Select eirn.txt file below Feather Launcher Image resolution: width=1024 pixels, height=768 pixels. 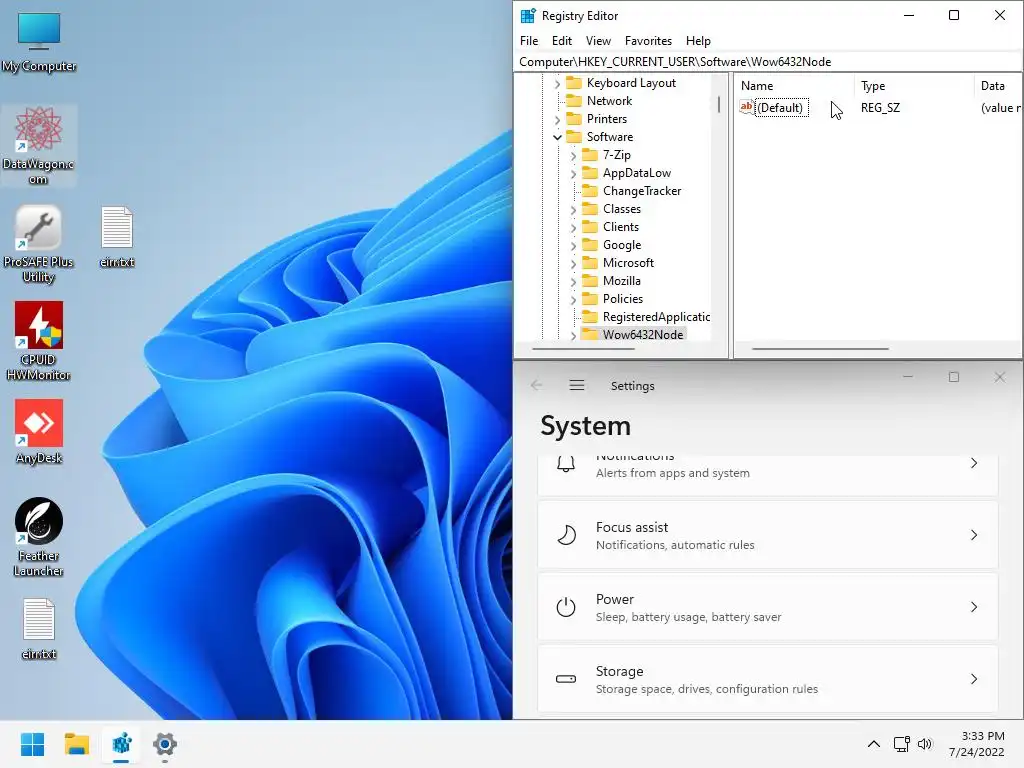39,628
